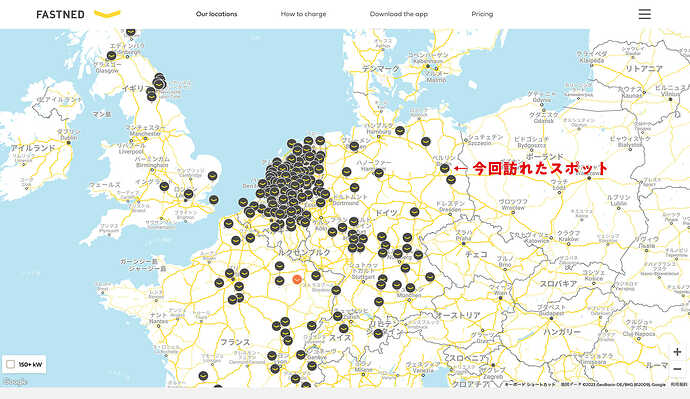This screenshot has height=399, width=690.
Task: Select the station marker just southeast of Berlin
Action: (x=451, y=179)
